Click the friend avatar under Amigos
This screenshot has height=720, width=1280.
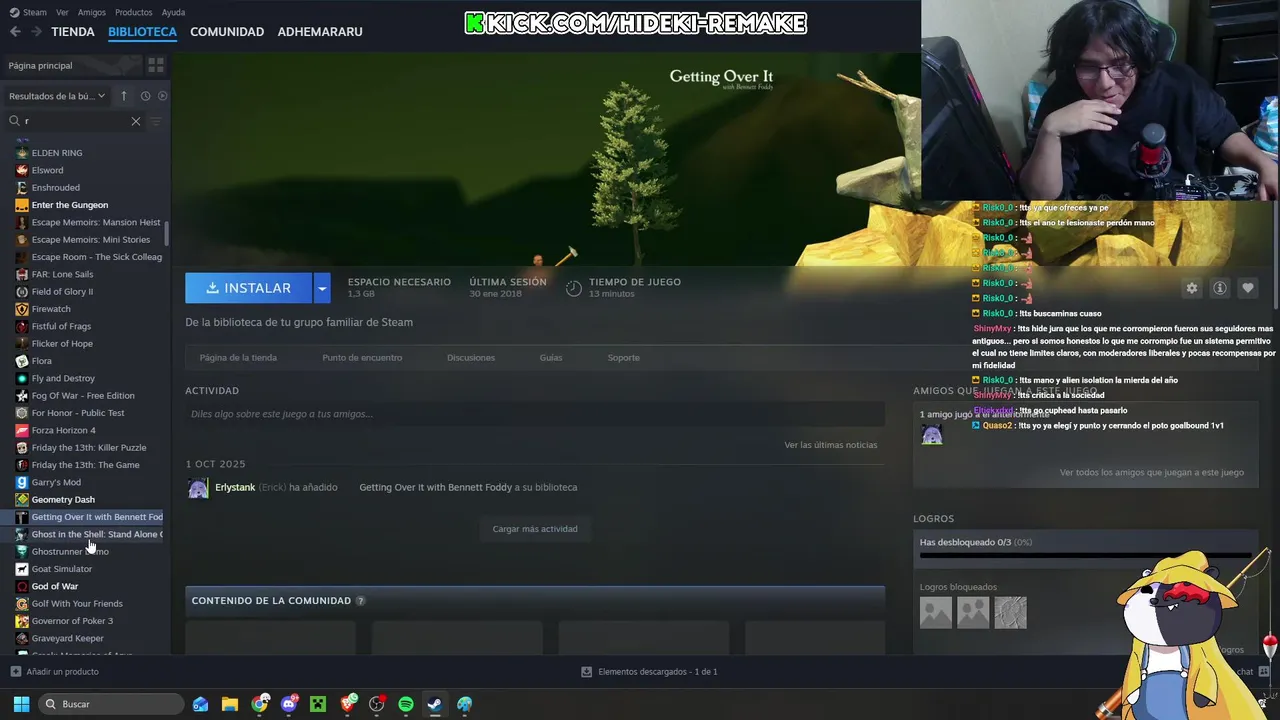click(x=932, y=434)
